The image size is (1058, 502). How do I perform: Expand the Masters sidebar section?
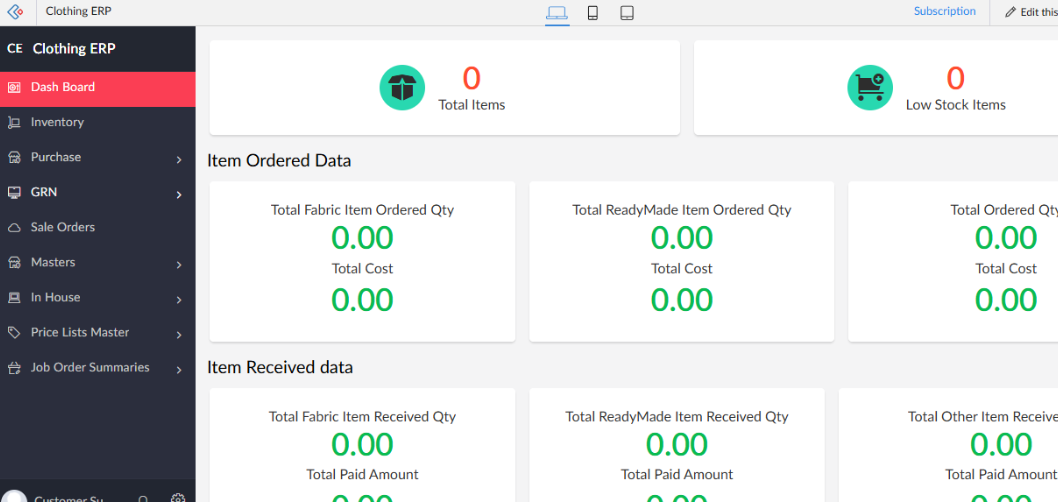pos(179,264)
